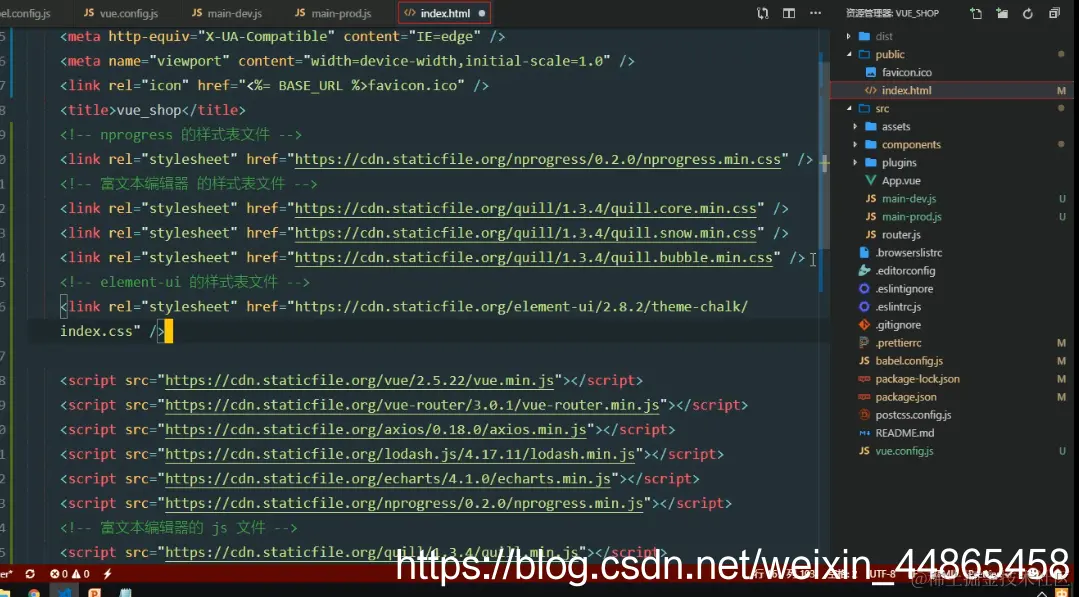Open Chrome from the Windows taskbar
Viewport: 1079px width, 597px height.
click(34, 592)
